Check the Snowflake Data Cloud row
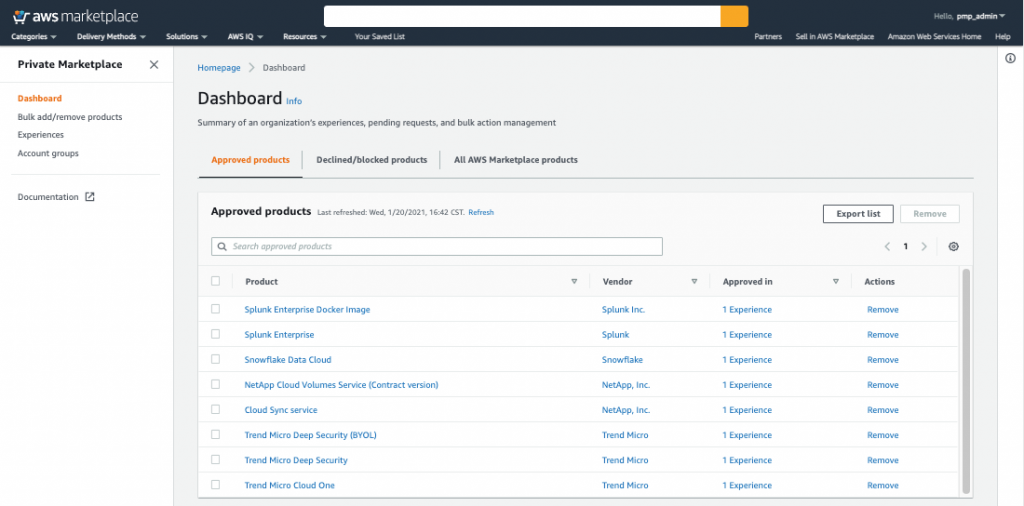 216,360
